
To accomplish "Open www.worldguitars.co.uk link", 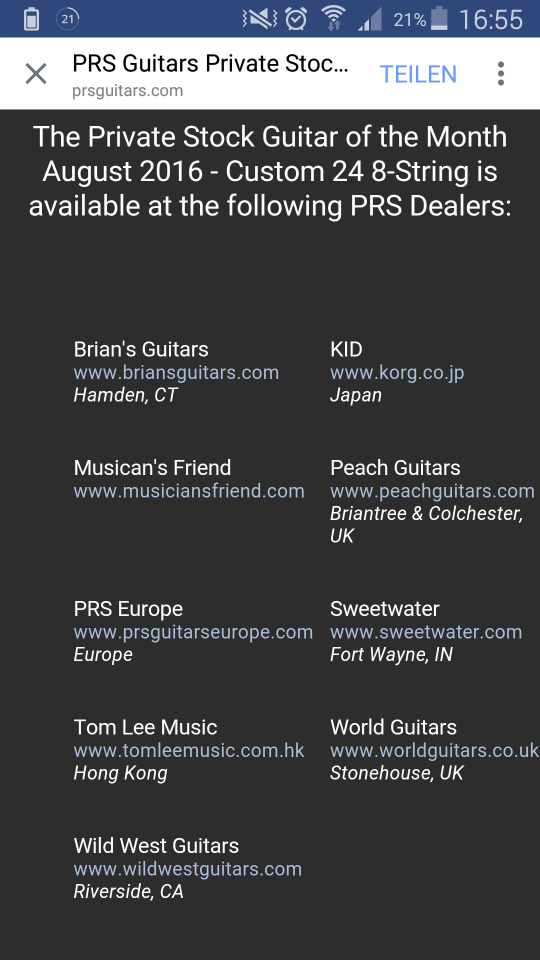I will pos(435,751).
